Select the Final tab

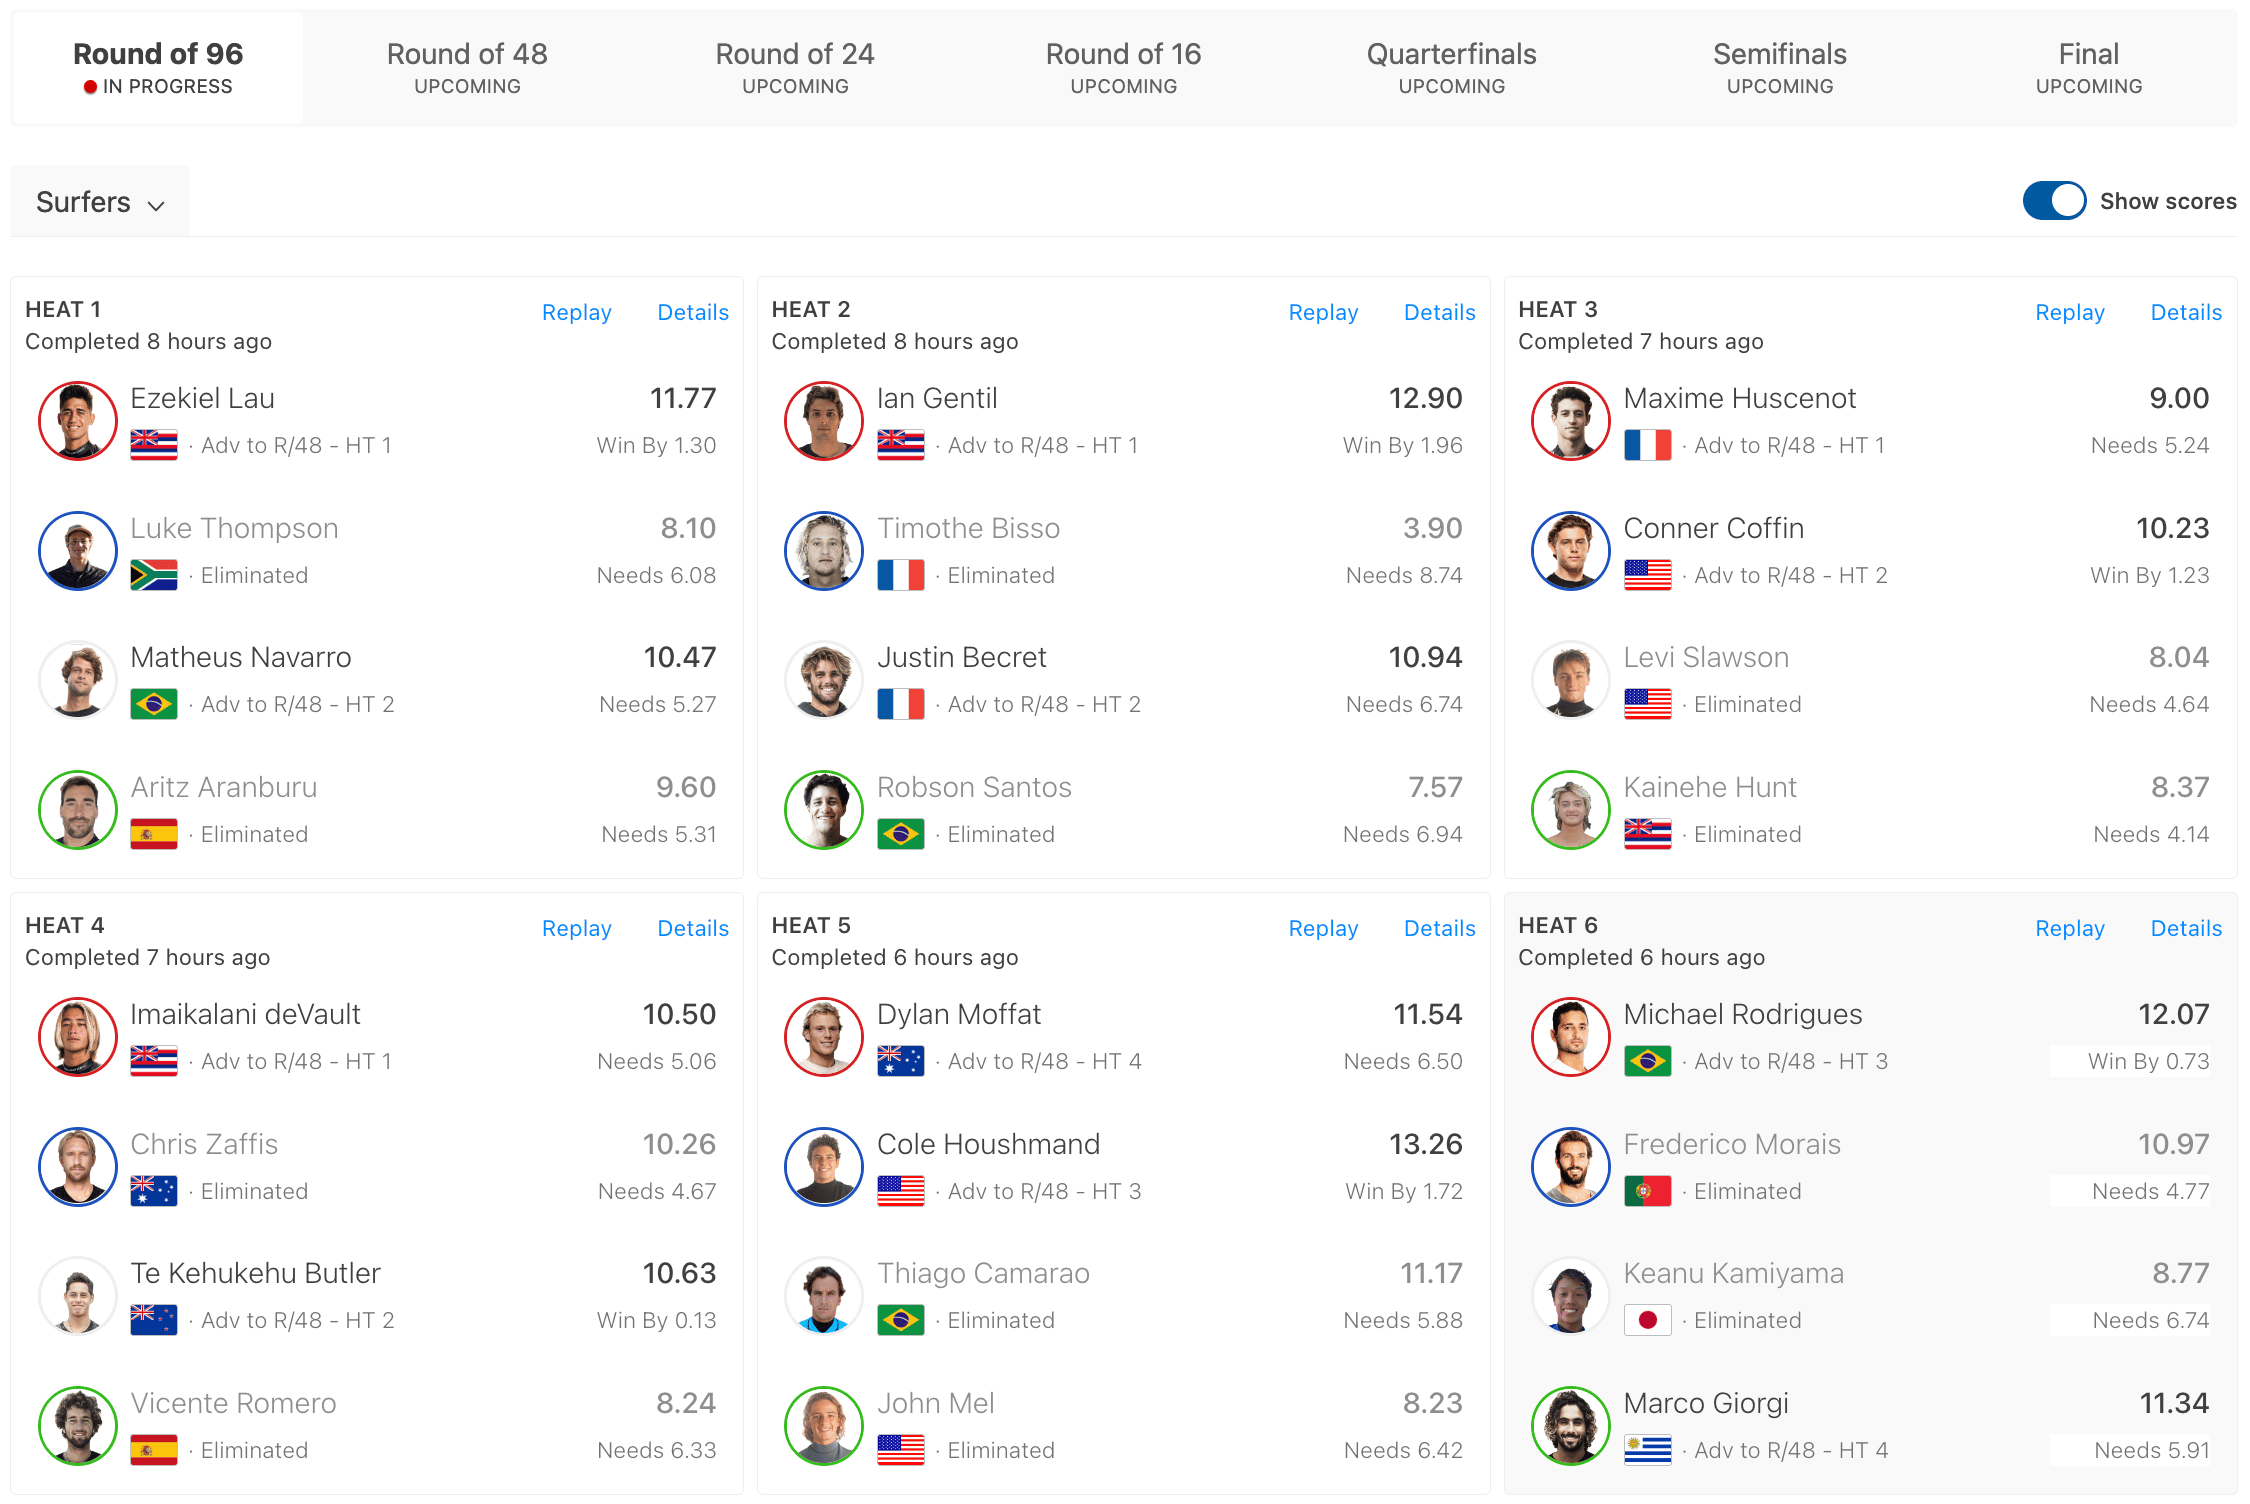[x=2088, y=68]
